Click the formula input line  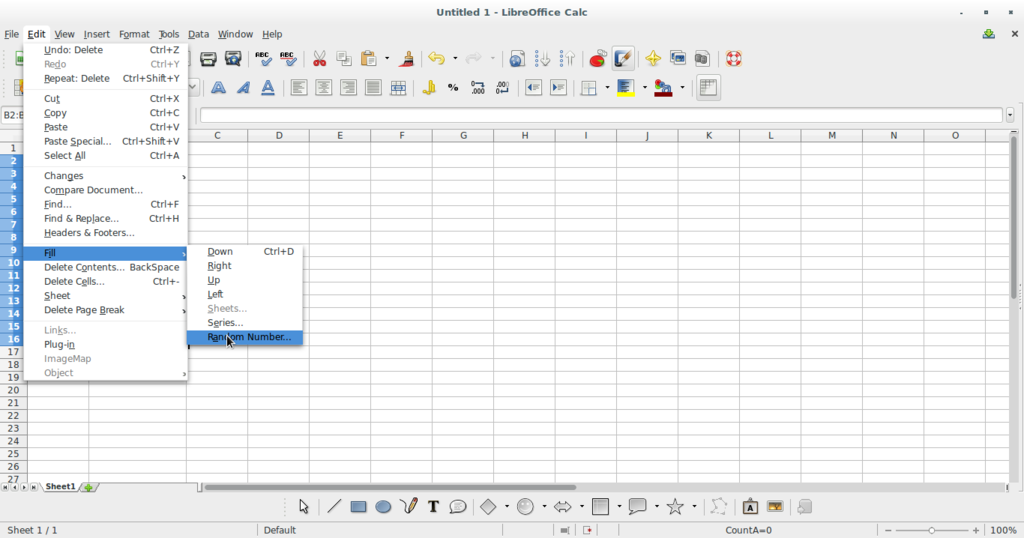[x=601, y=115]
